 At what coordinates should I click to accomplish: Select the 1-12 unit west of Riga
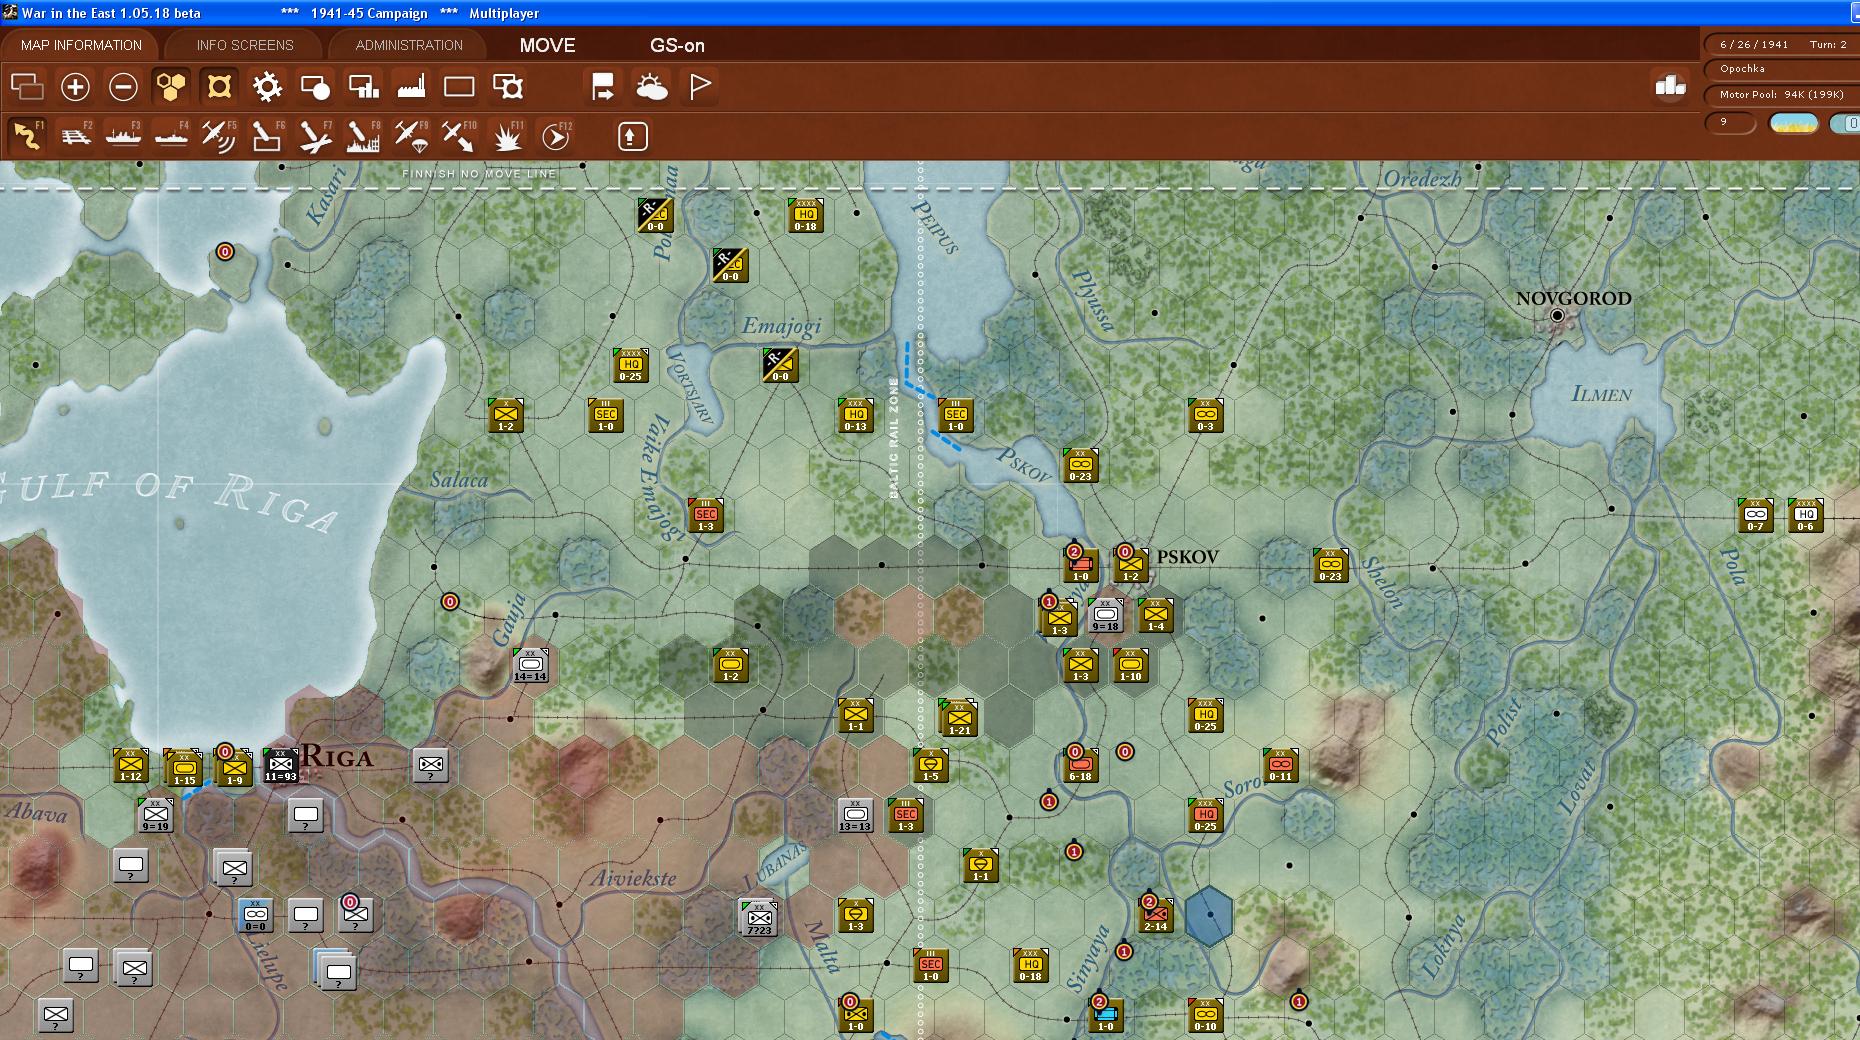pyautogui.click(x=130, y=765)
